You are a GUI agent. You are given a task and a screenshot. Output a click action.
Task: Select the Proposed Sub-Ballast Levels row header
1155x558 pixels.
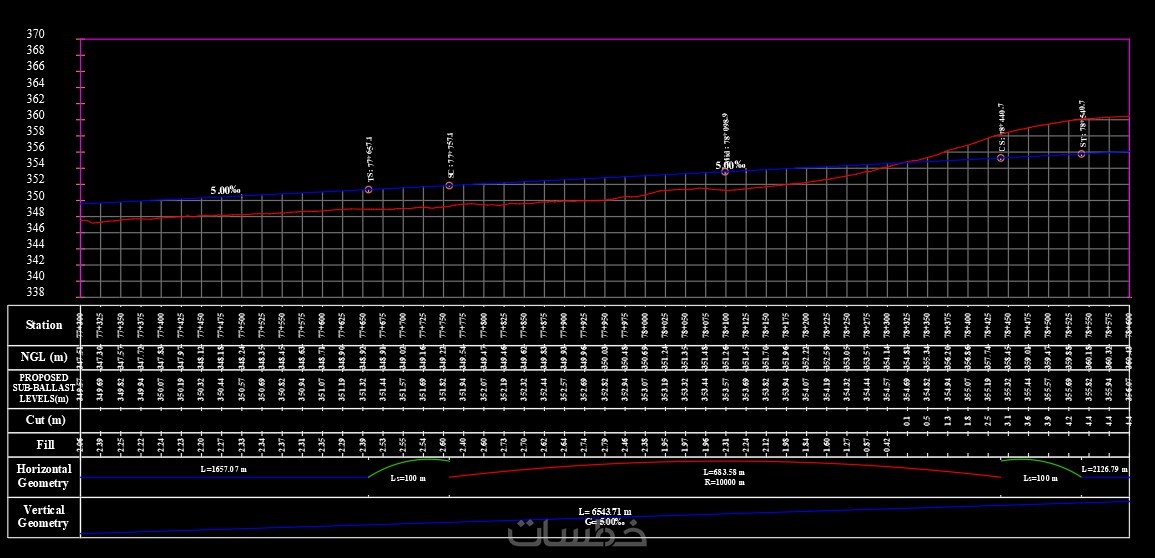[44, 386]
